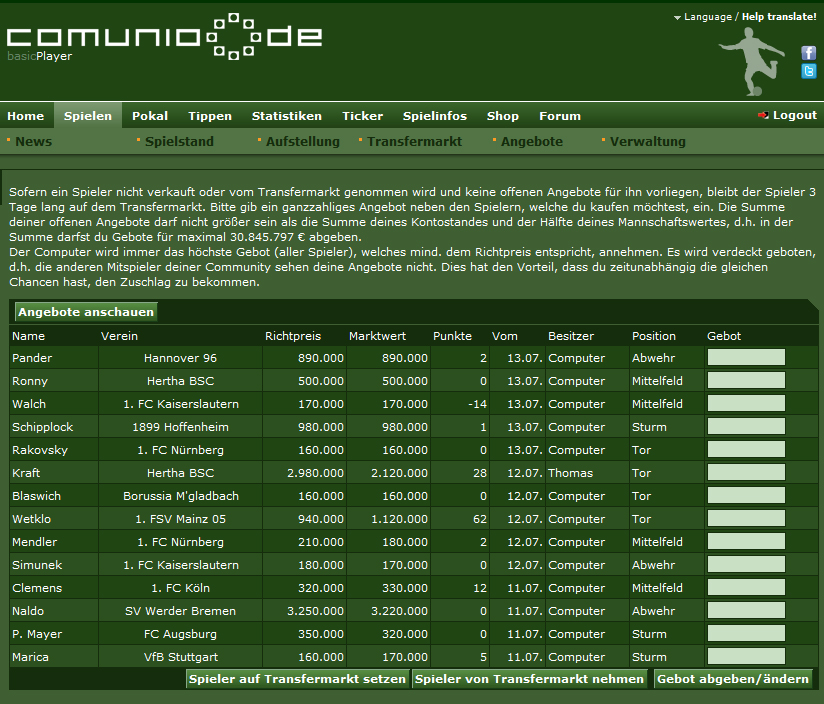Click the bid field for Walch

746,403
